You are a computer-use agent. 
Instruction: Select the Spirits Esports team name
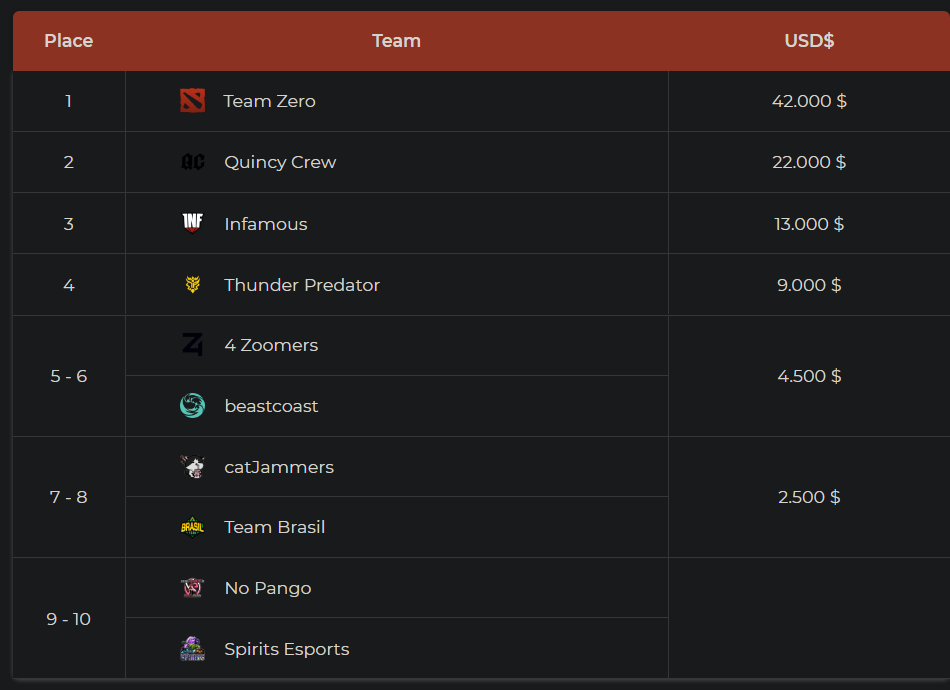287,649
